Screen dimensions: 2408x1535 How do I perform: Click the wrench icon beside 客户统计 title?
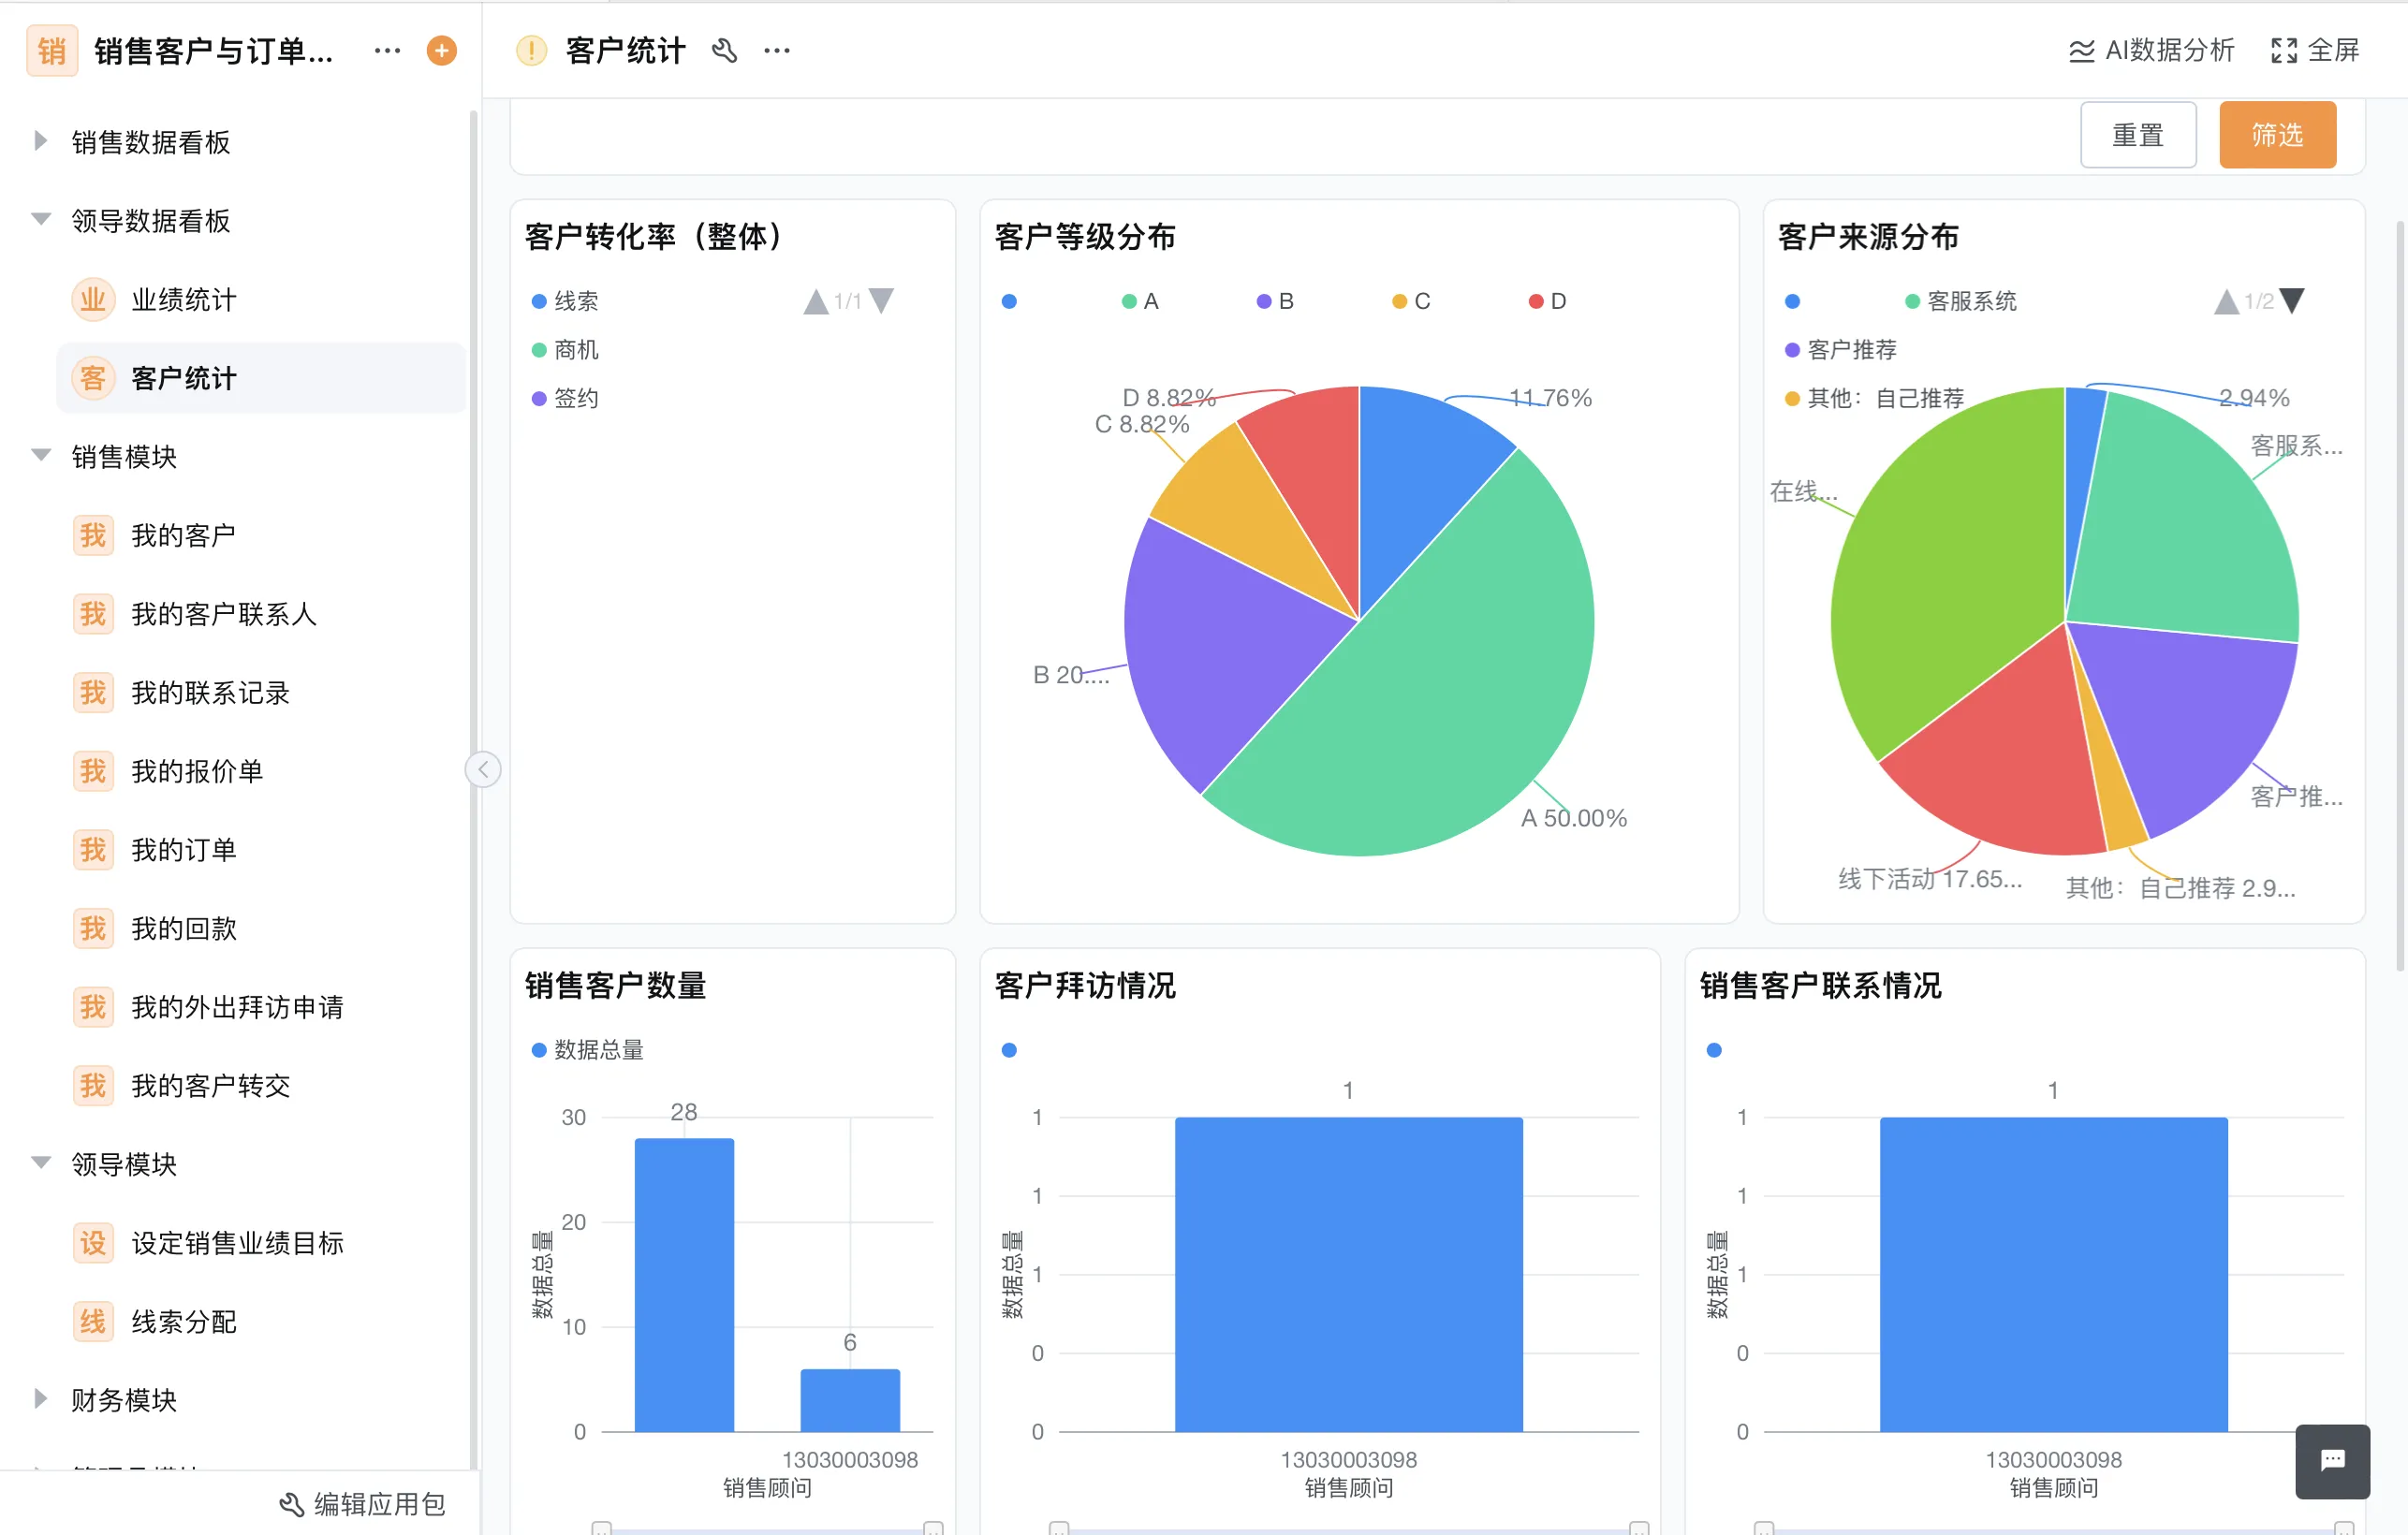pos(726,50)
